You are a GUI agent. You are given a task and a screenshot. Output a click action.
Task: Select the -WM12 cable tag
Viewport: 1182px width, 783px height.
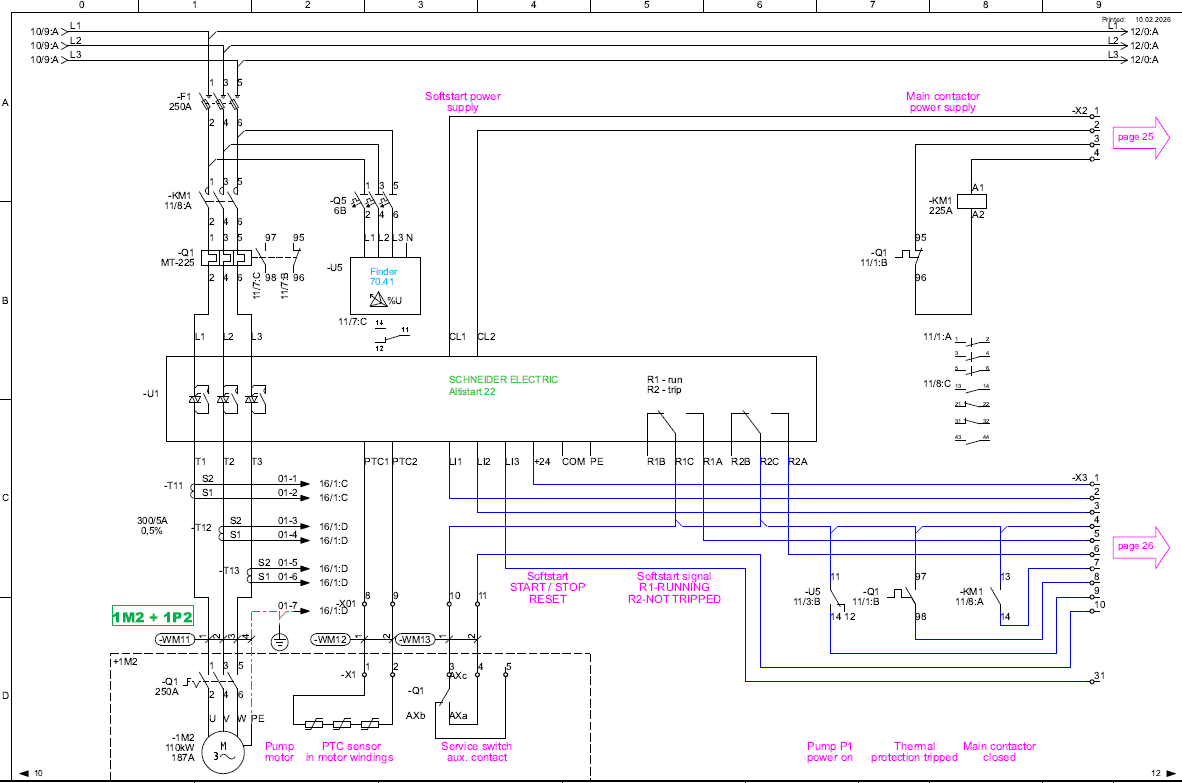tap(333, 638)
